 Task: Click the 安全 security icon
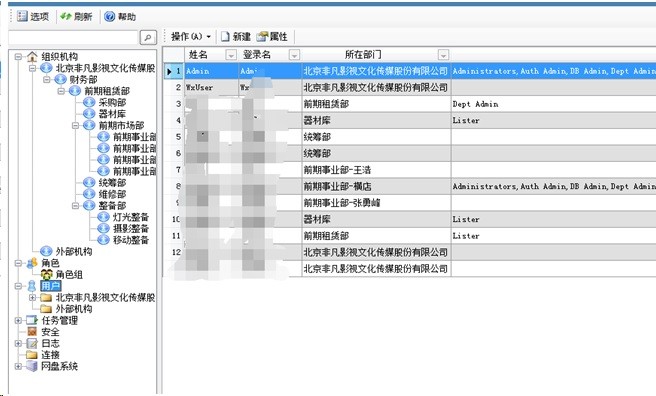pyautogui.click(x=32, y=332)
